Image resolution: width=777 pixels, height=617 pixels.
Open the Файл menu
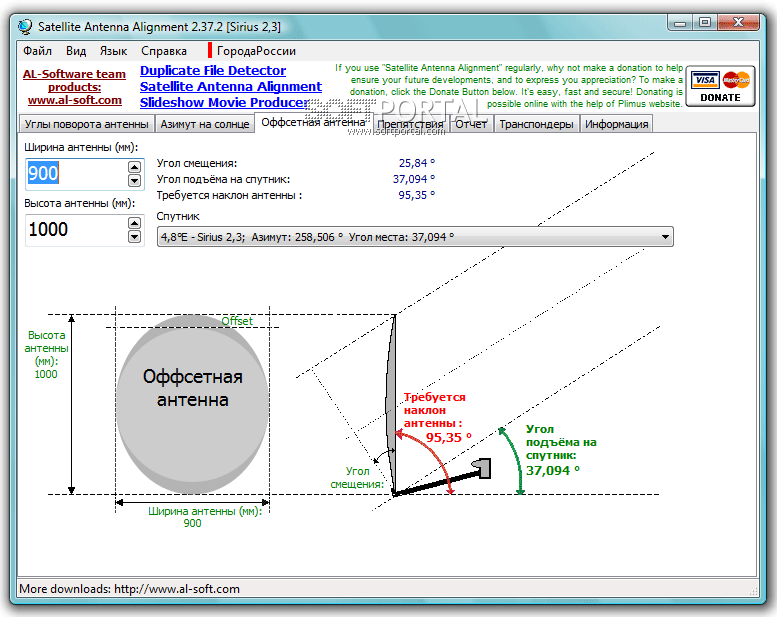click(x=37, y=51)
